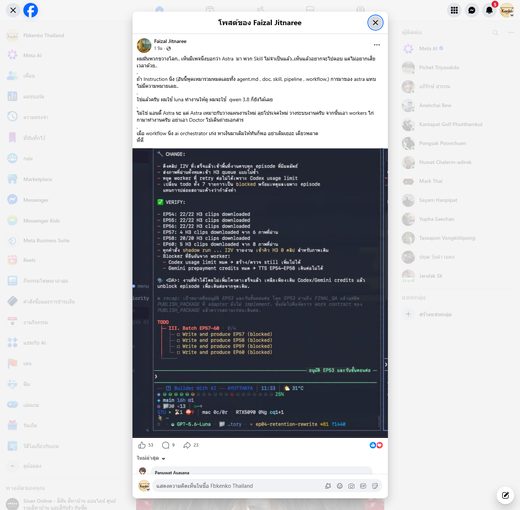Click the new message compose icon
This screenshot has width=520, height=510.
[x=505, y=495]
